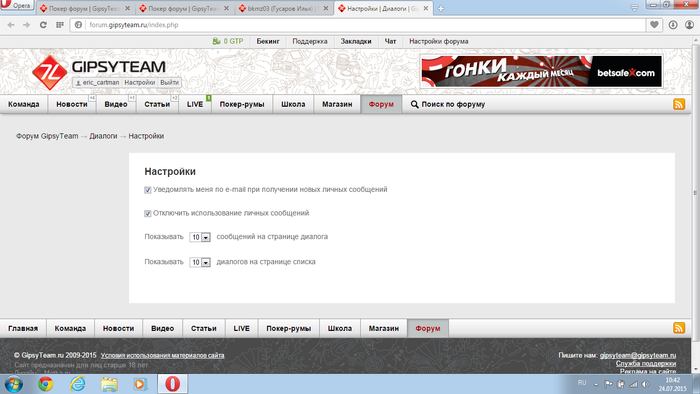
Task: Open the Бекинг link
Action: tap(268, 41)
